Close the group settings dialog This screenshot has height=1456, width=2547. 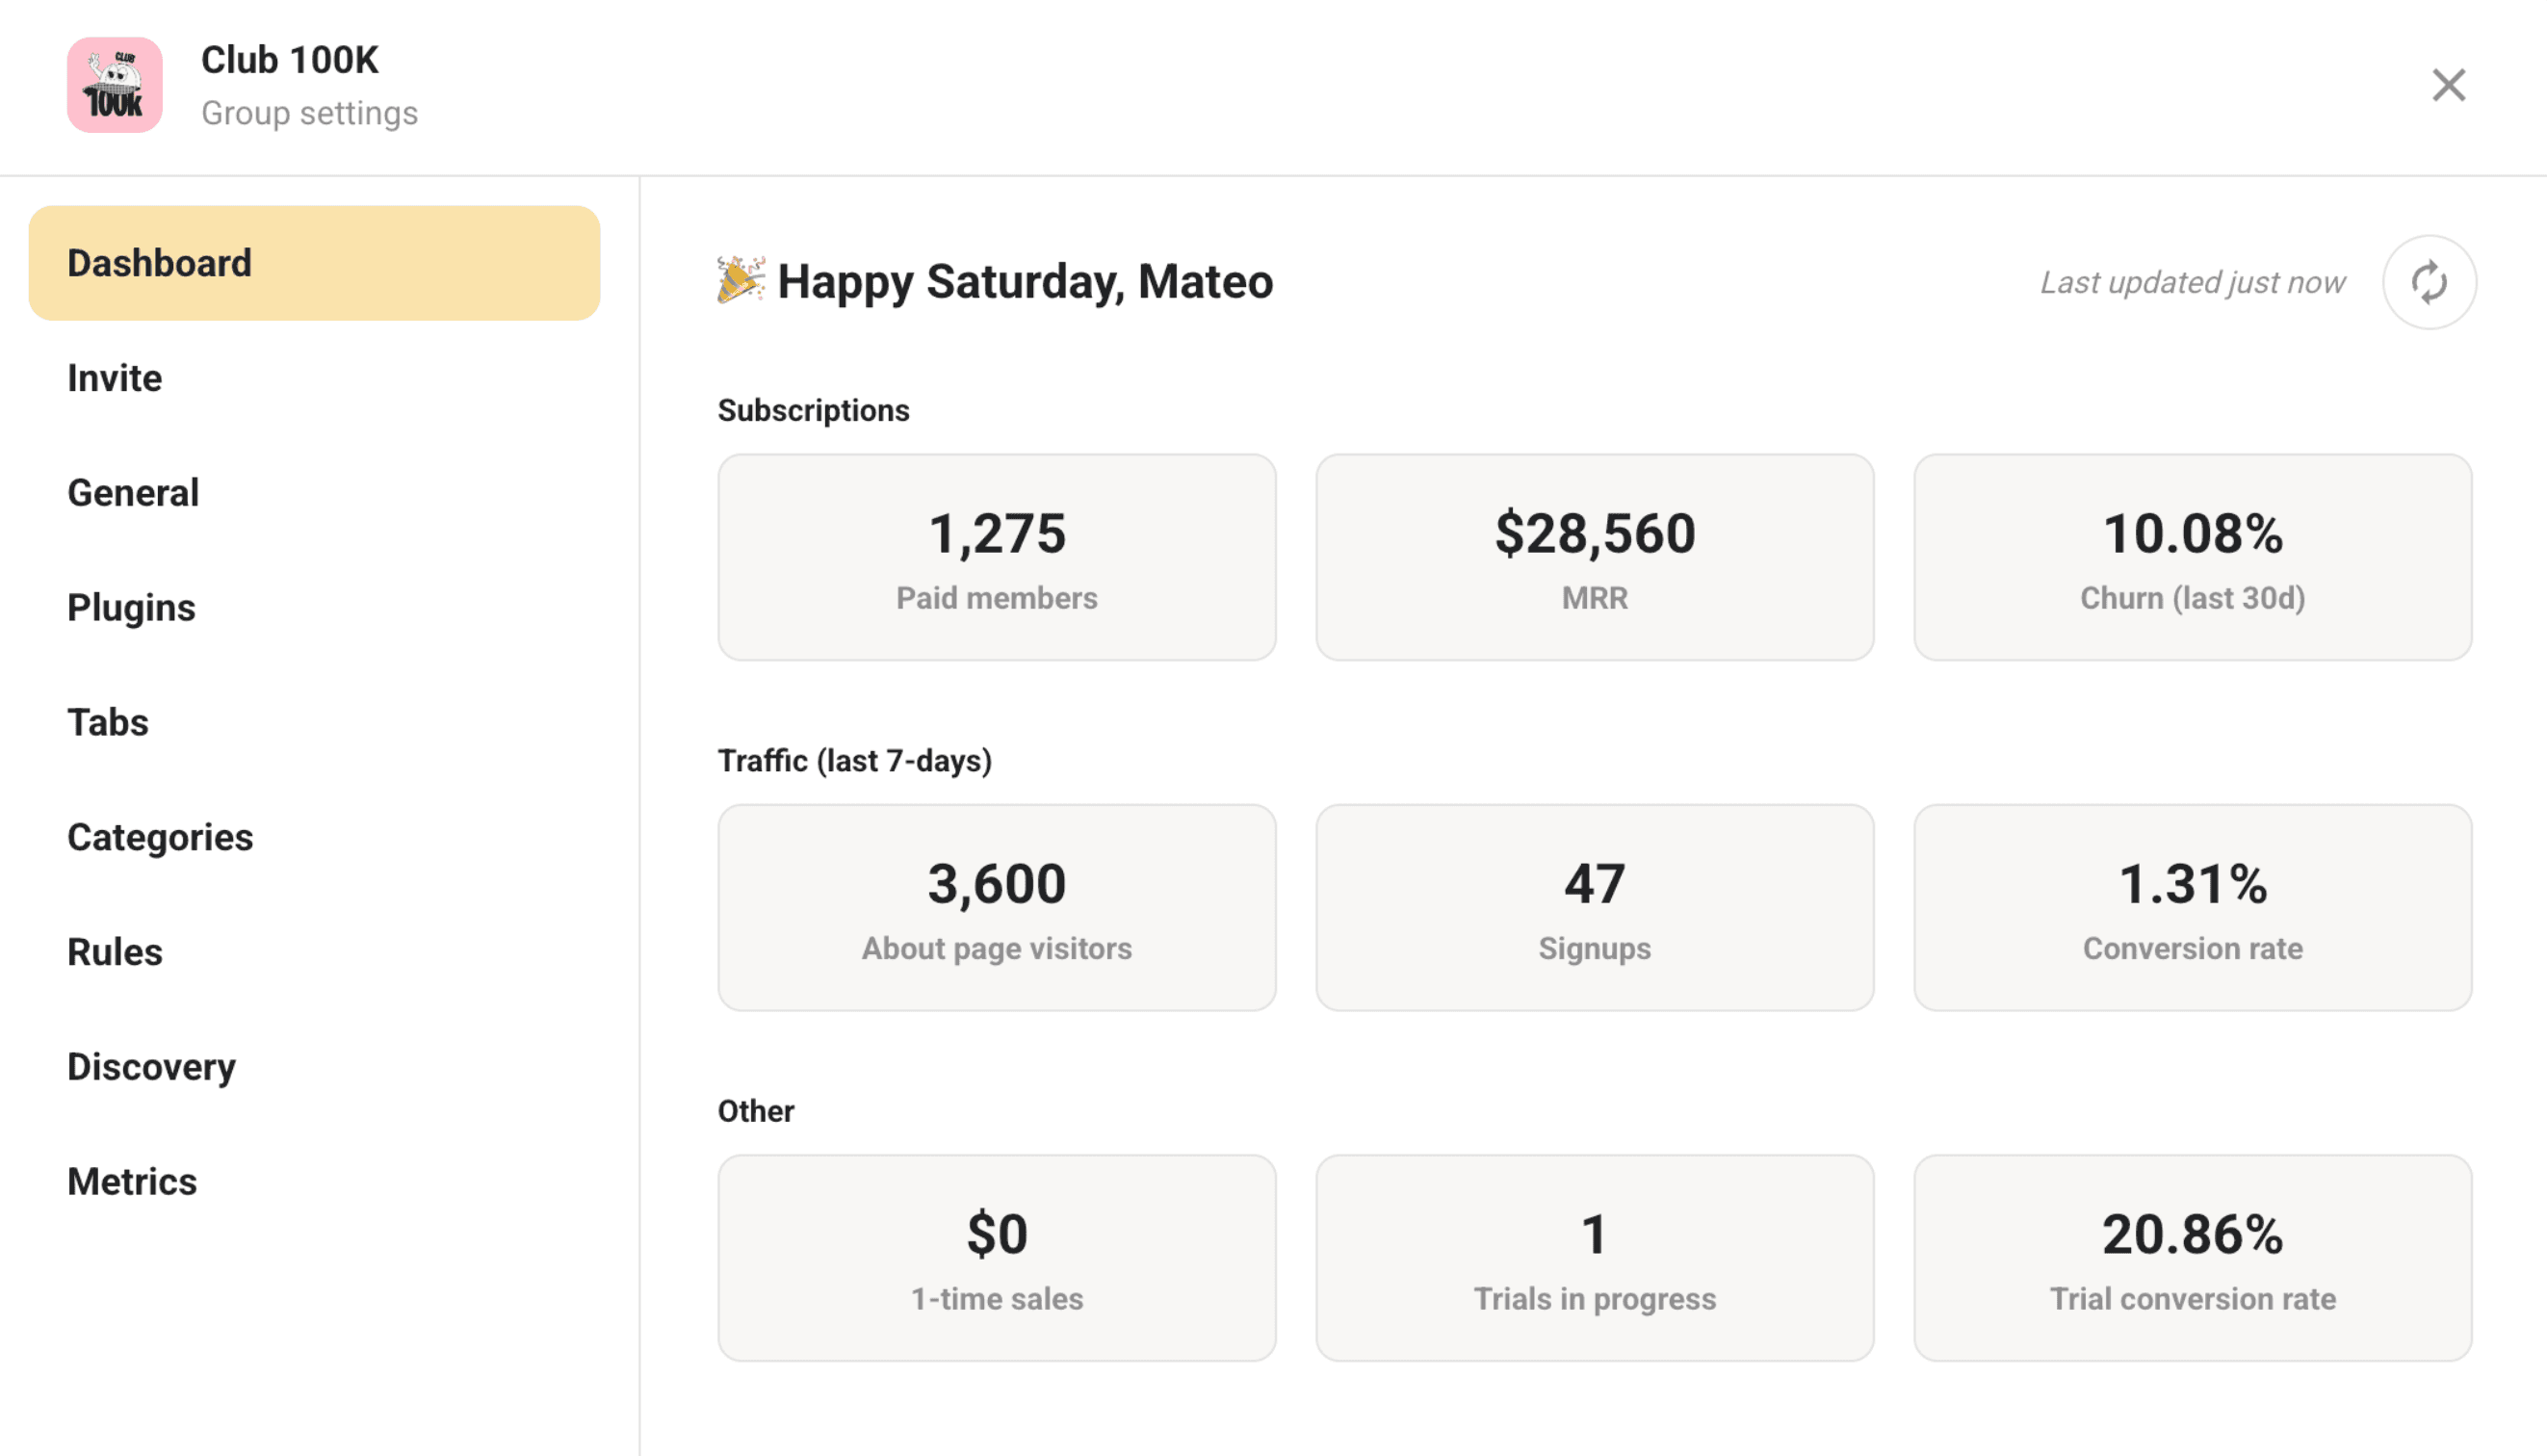[2448, 85]
